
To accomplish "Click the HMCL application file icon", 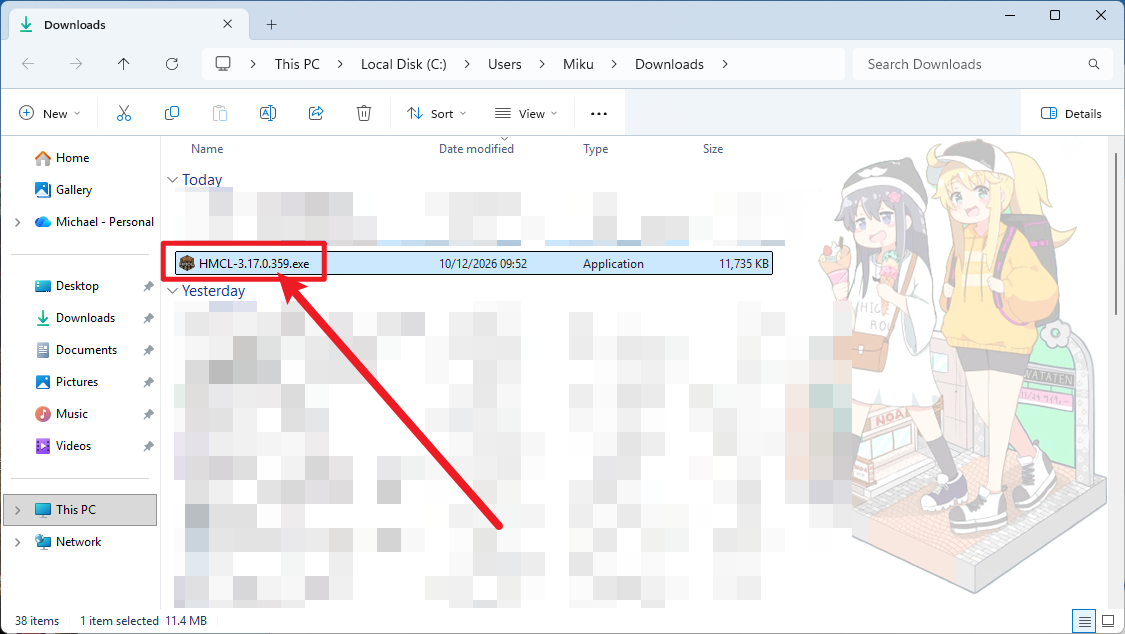I will (x=187, y=263).
